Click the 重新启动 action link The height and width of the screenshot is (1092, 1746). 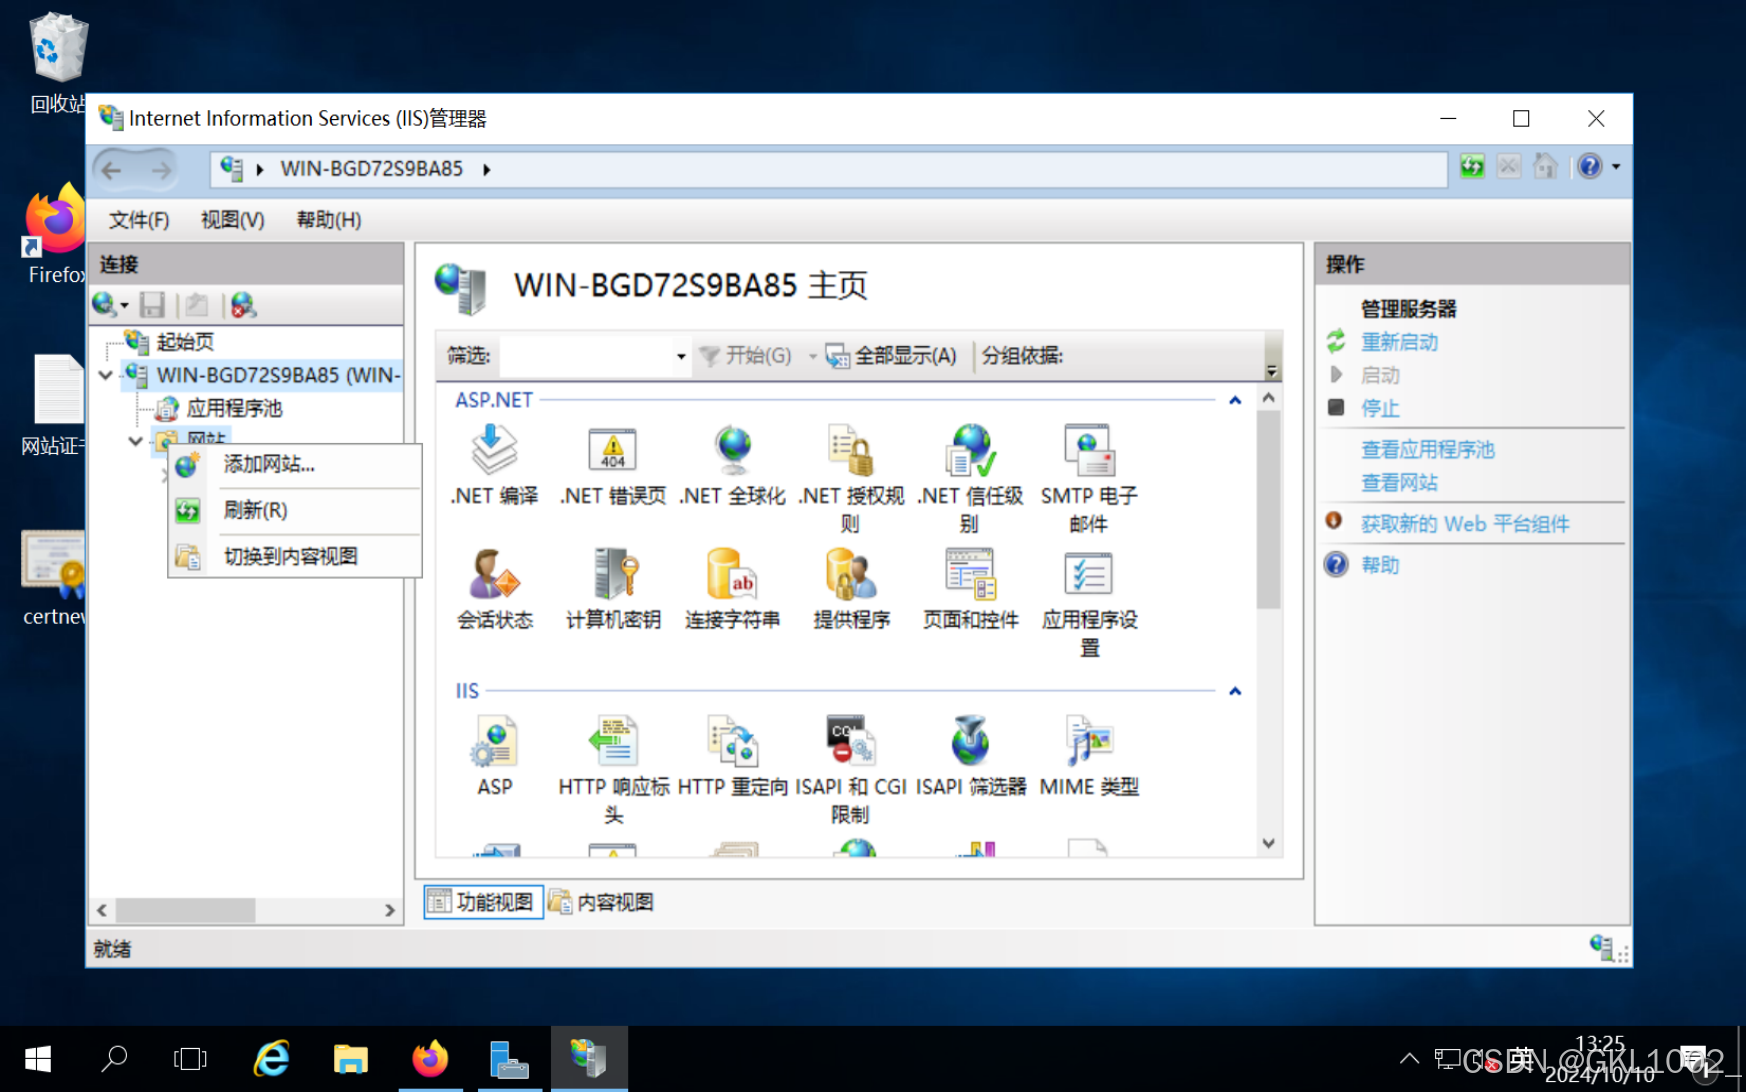coord(1399,342)
